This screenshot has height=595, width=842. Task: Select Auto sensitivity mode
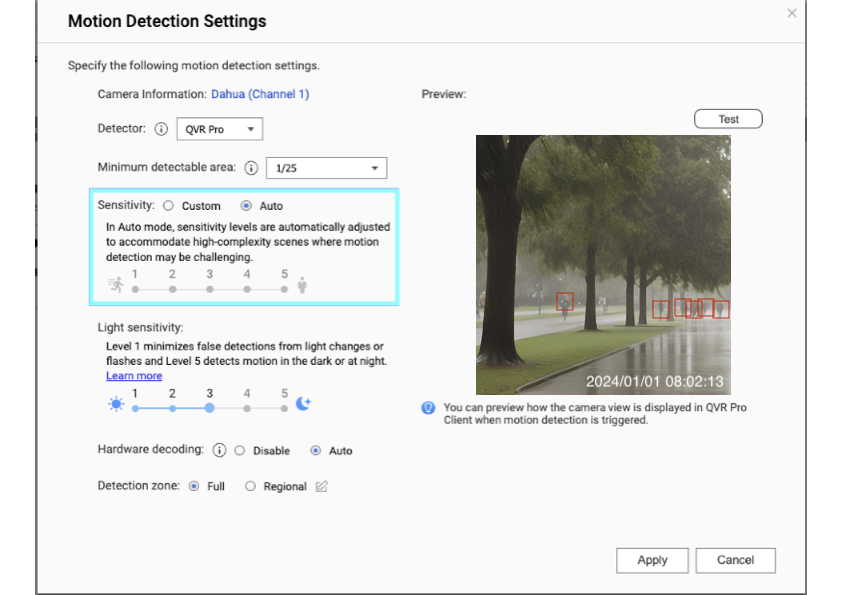246,206
